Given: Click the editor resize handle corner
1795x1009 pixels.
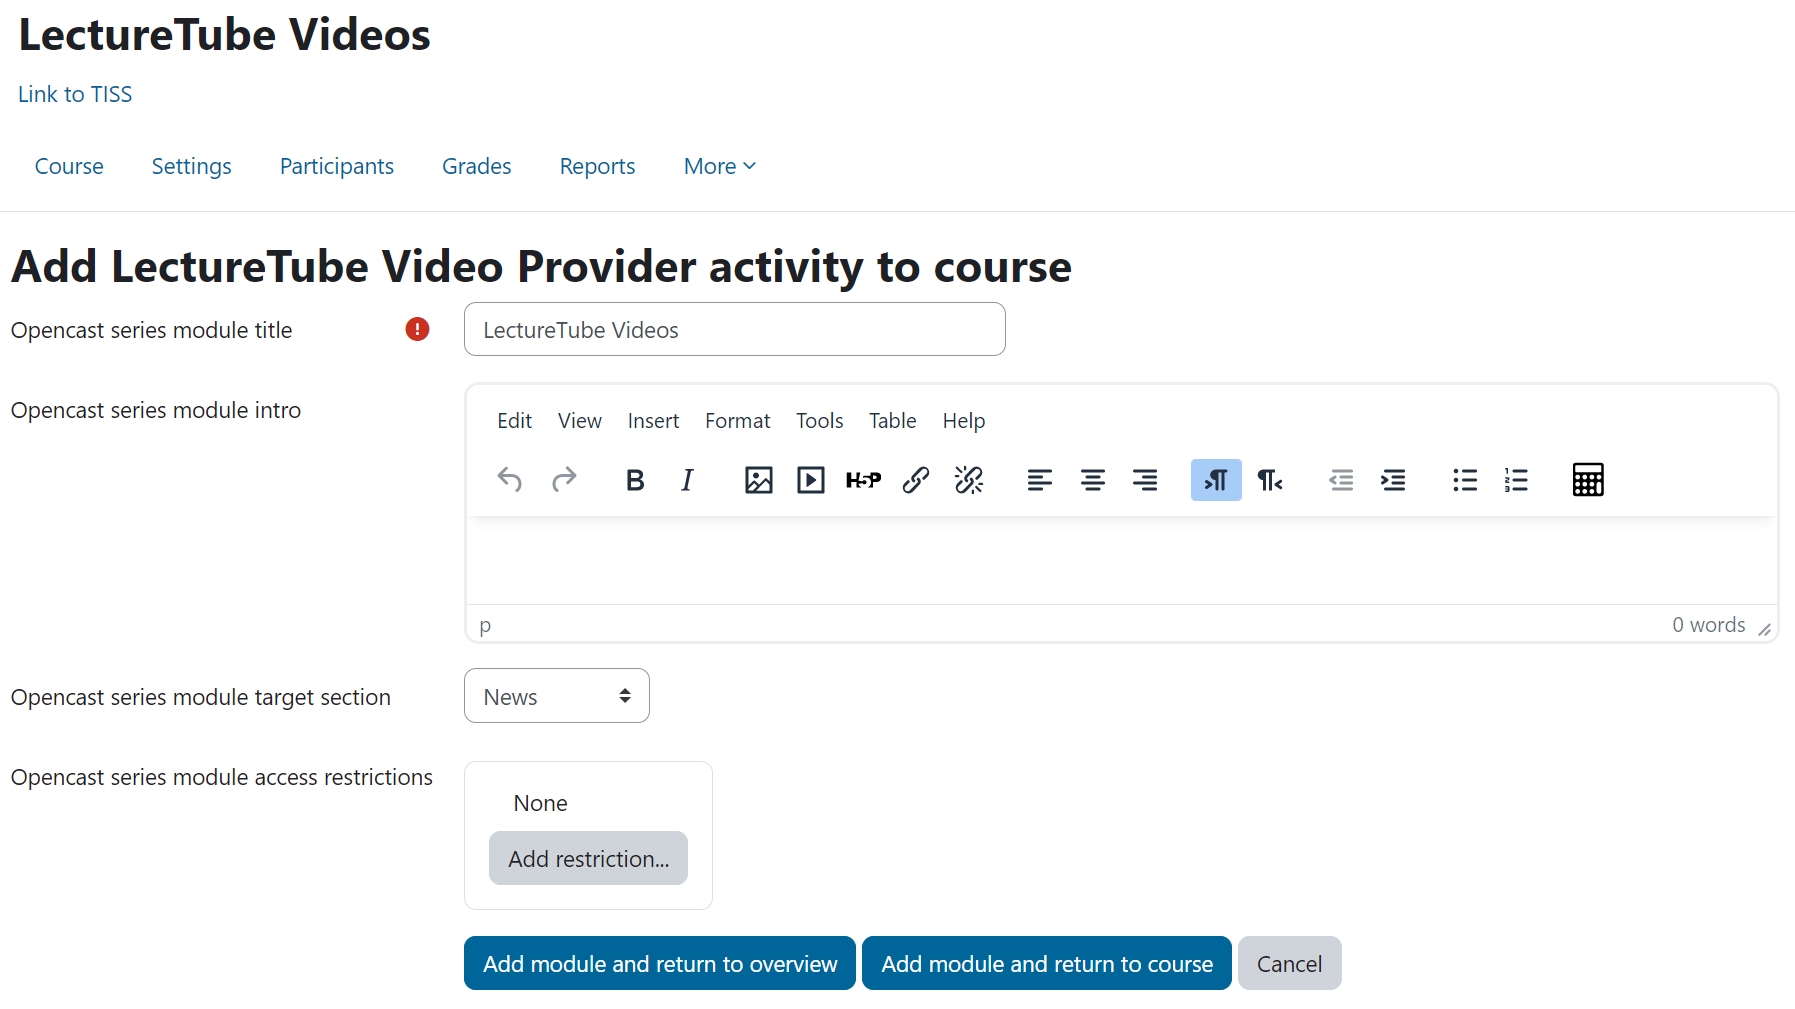Looking at the screenshot, I should click(x=1765, y=629).
